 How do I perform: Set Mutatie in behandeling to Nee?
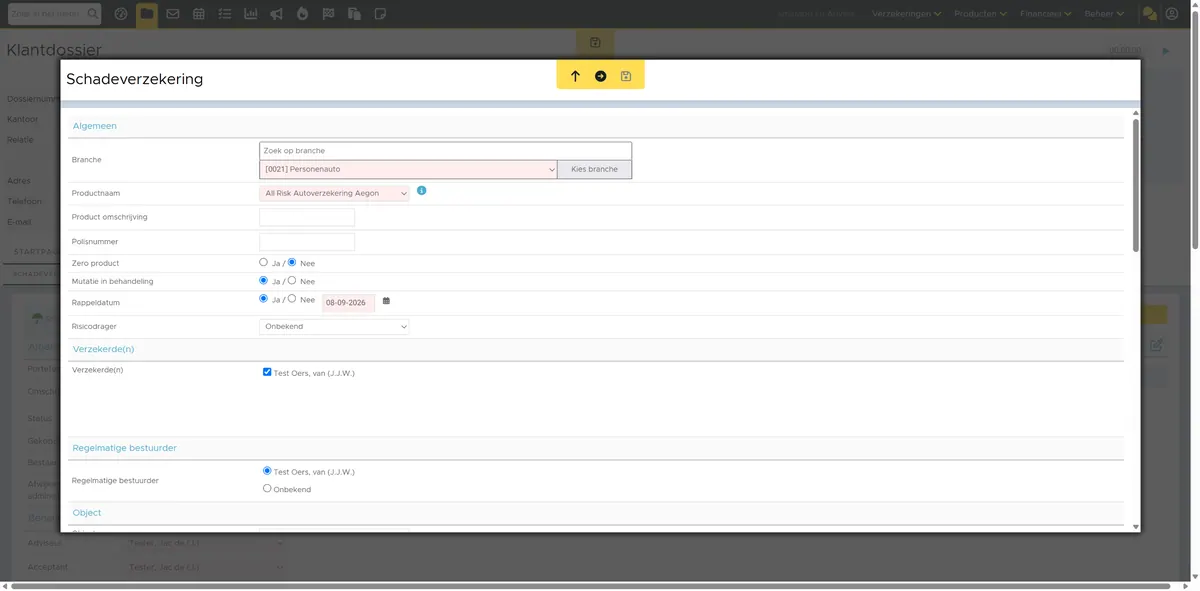(292, 281)
